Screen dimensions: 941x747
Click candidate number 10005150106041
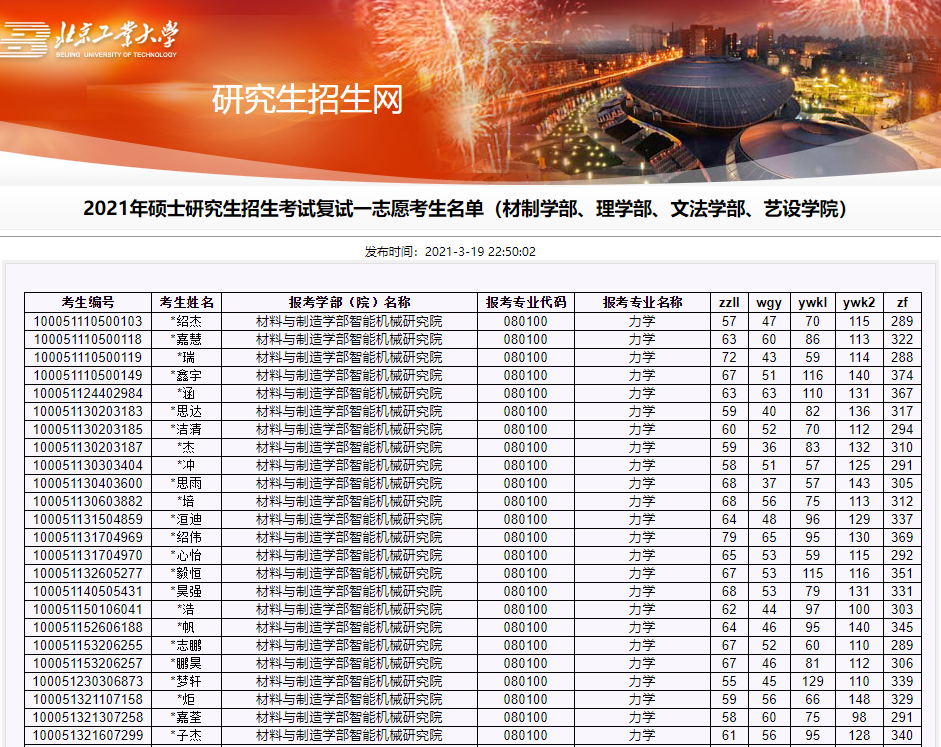coord(88,610)
